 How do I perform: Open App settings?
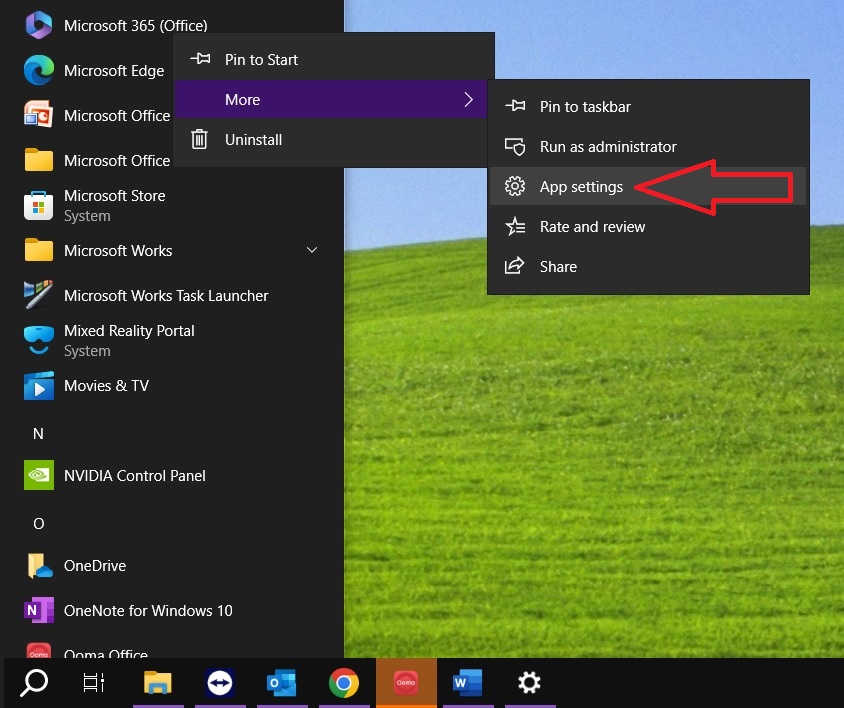[648, 186]
